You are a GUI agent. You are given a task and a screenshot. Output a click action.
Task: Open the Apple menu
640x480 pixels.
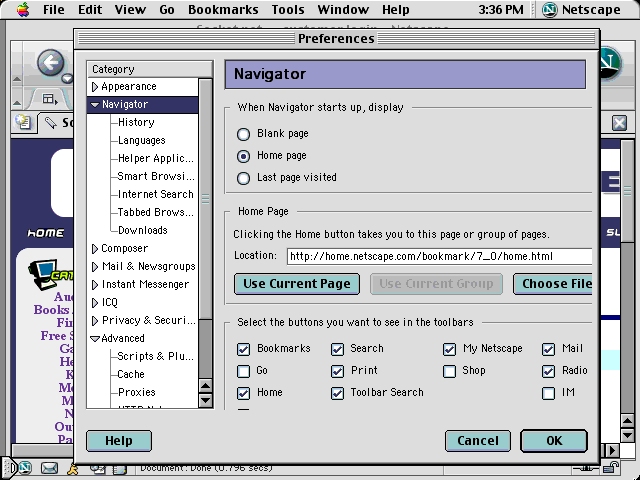23,9
